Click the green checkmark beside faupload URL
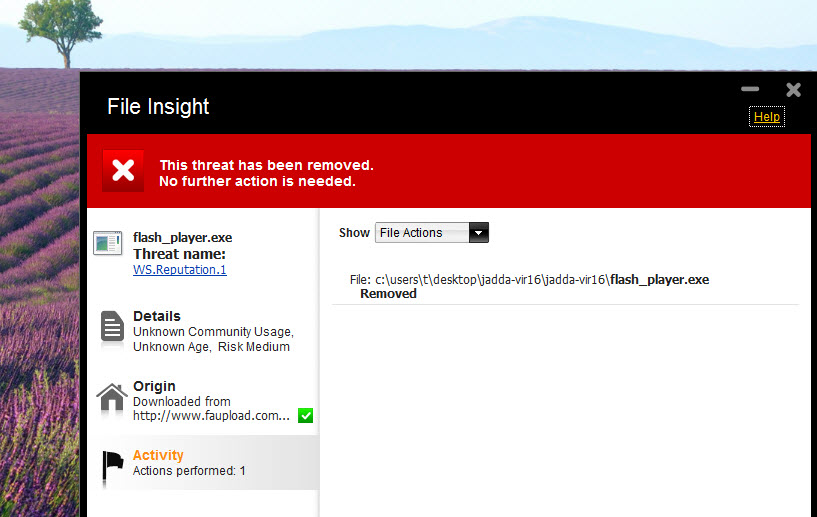This screenshot has height=517, width=817. point(305,415)
